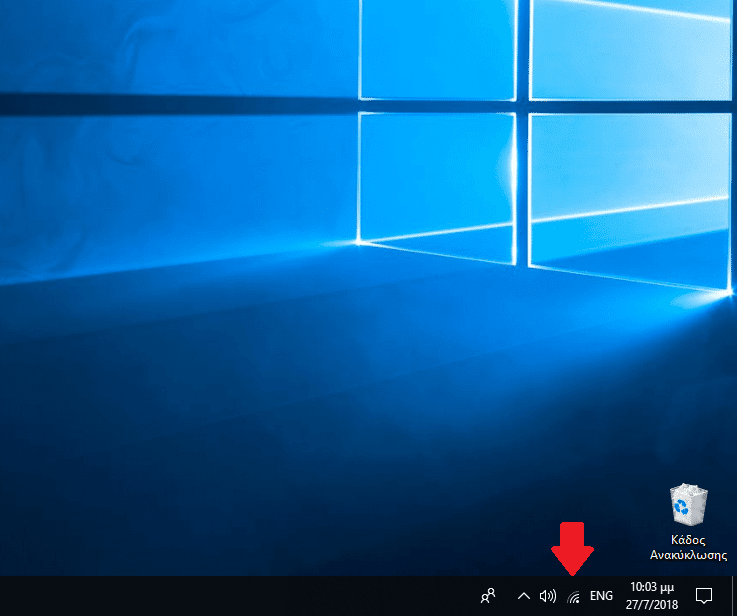This screenshot has height=616, width=737.
Task: Open the Action Center notifications icon
Action: 704,596
